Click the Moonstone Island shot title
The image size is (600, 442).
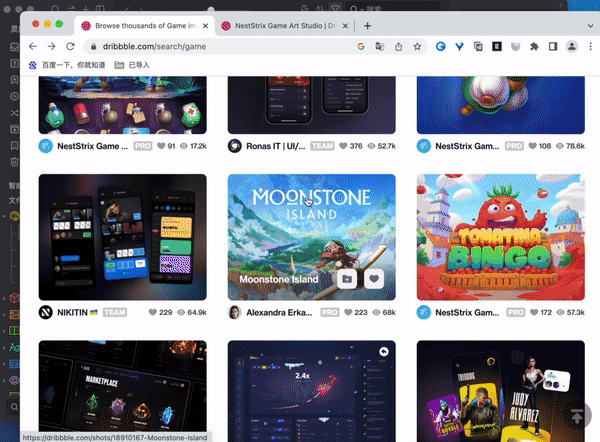pos(279,279)
